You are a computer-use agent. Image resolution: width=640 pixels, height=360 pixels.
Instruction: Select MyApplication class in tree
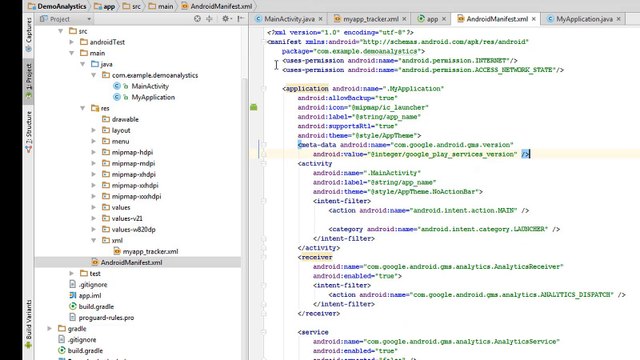pos(153,97)
